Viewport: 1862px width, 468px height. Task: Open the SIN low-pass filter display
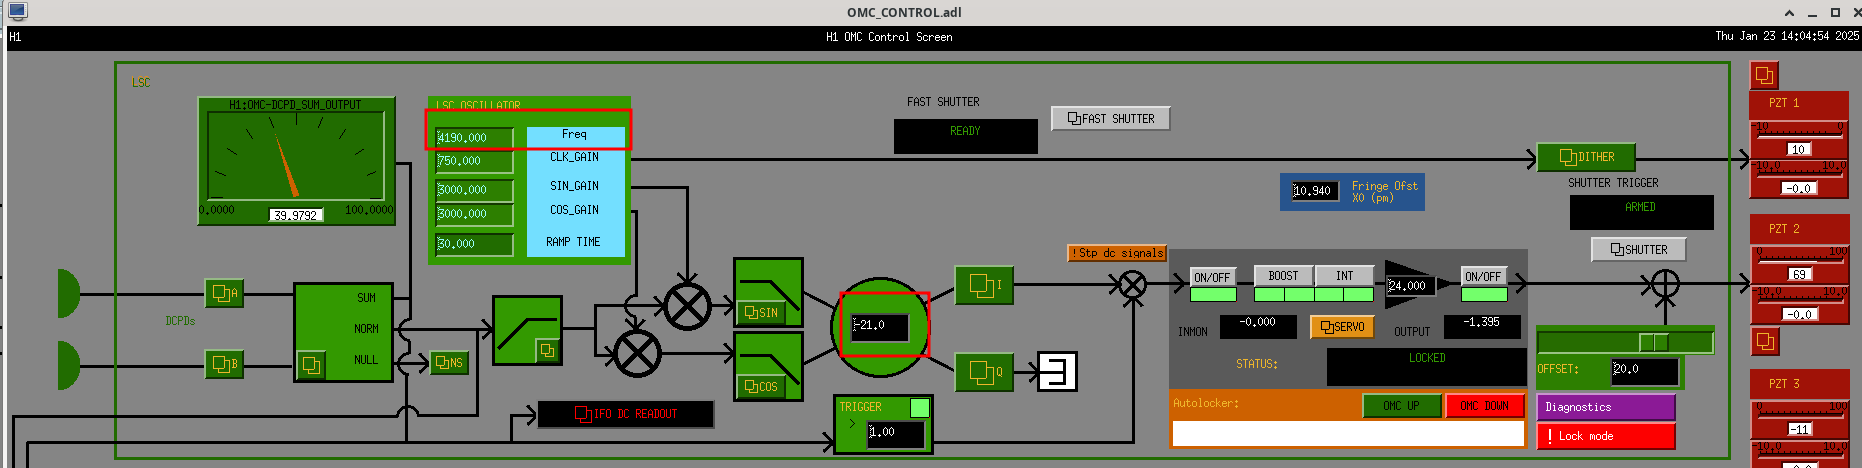tap(761, 313)
